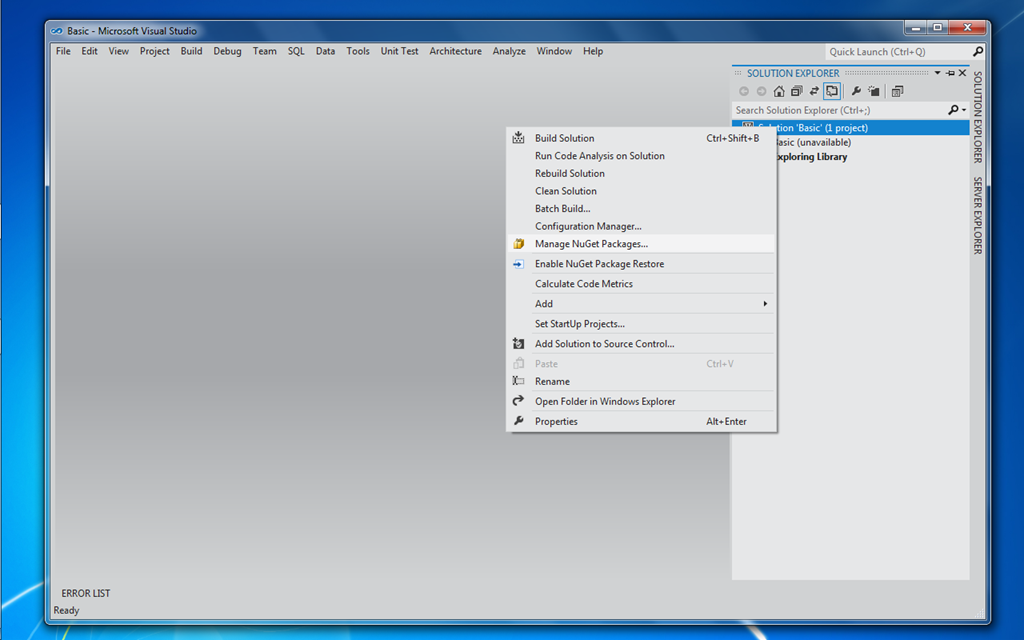Image resolution: width=1024 pixels, height=640 pixels.
Task: Maximize the Visual Studio window
Action: coord(937,28)
